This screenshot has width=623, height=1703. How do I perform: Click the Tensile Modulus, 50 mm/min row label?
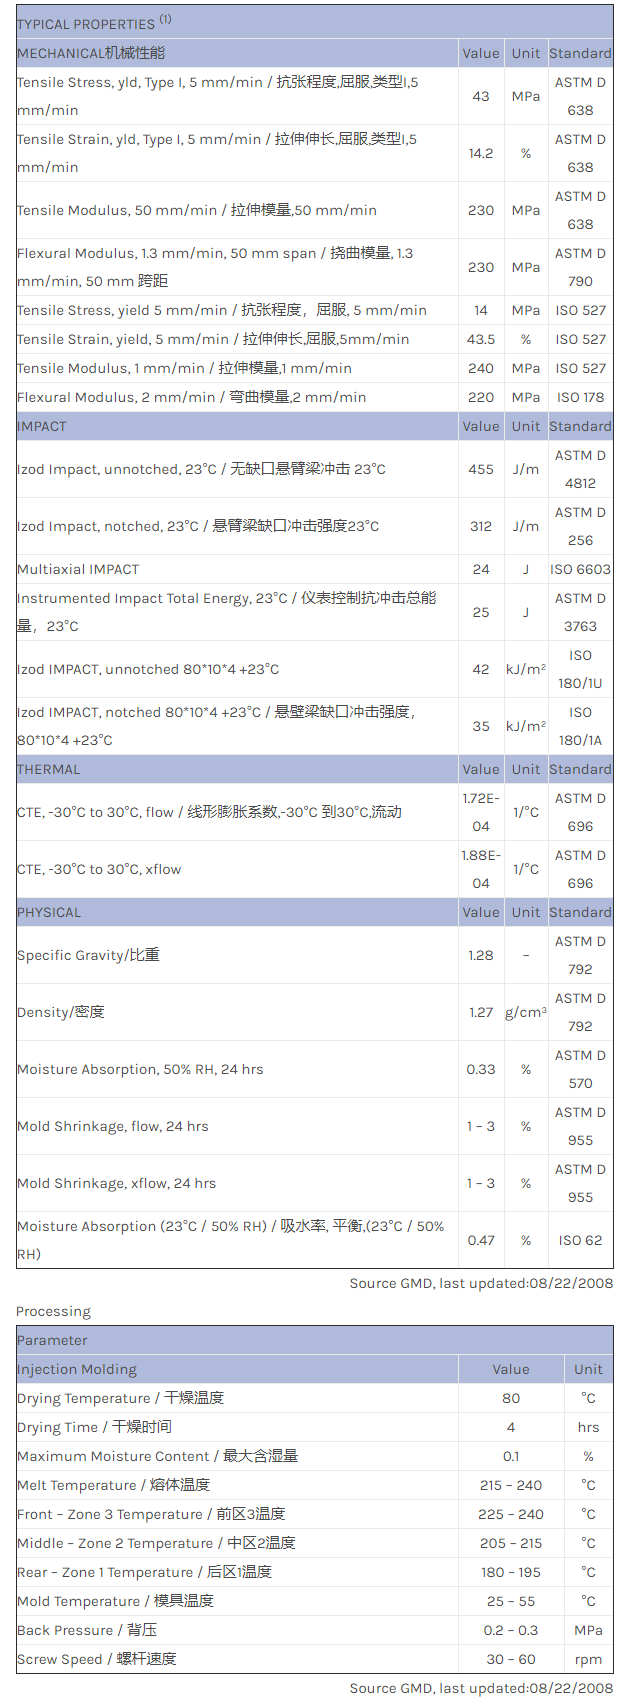(x=196, y=210)
